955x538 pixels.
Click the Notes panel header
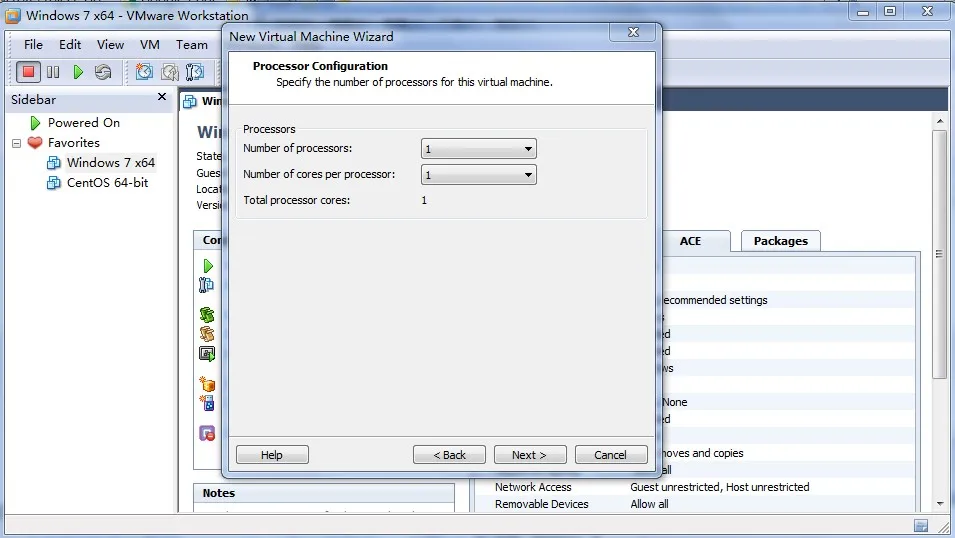coord(324,493)
